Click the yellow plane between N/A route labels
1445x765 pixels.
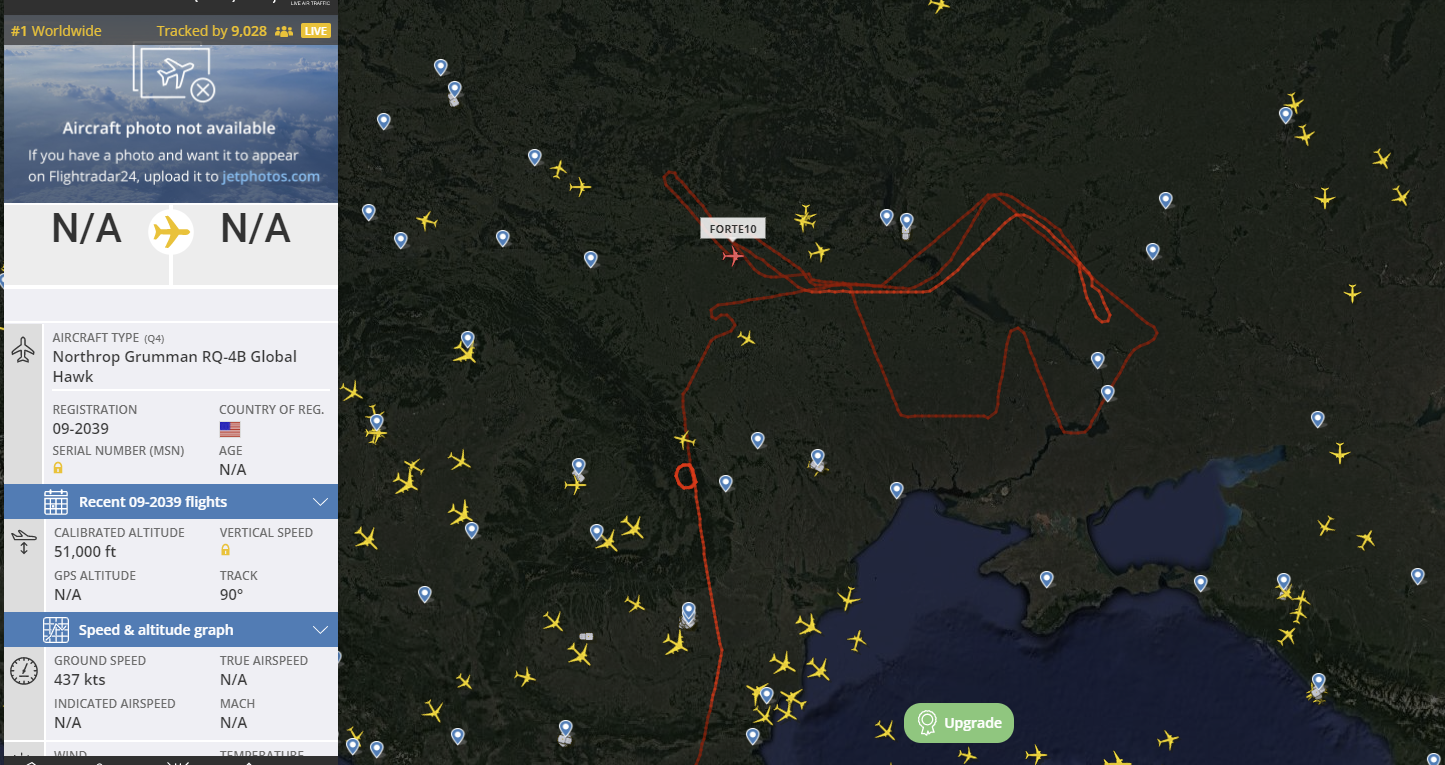click(x=171, y=232)
